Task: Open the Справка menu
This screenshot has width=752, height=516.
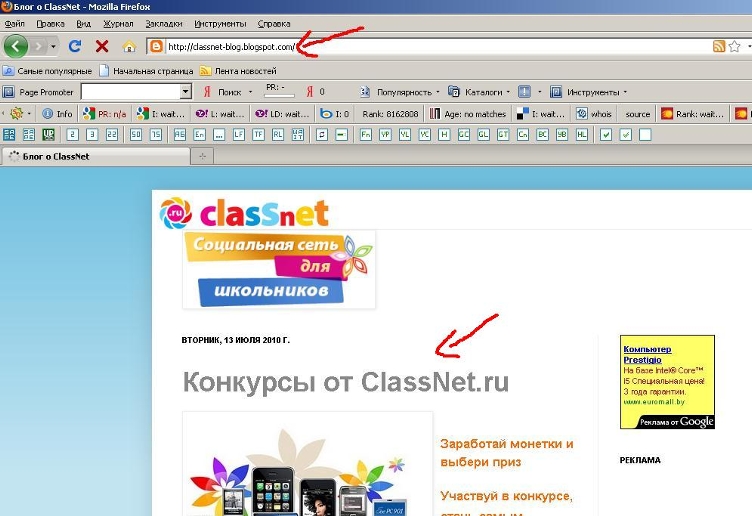Action: tap(274, 23)
